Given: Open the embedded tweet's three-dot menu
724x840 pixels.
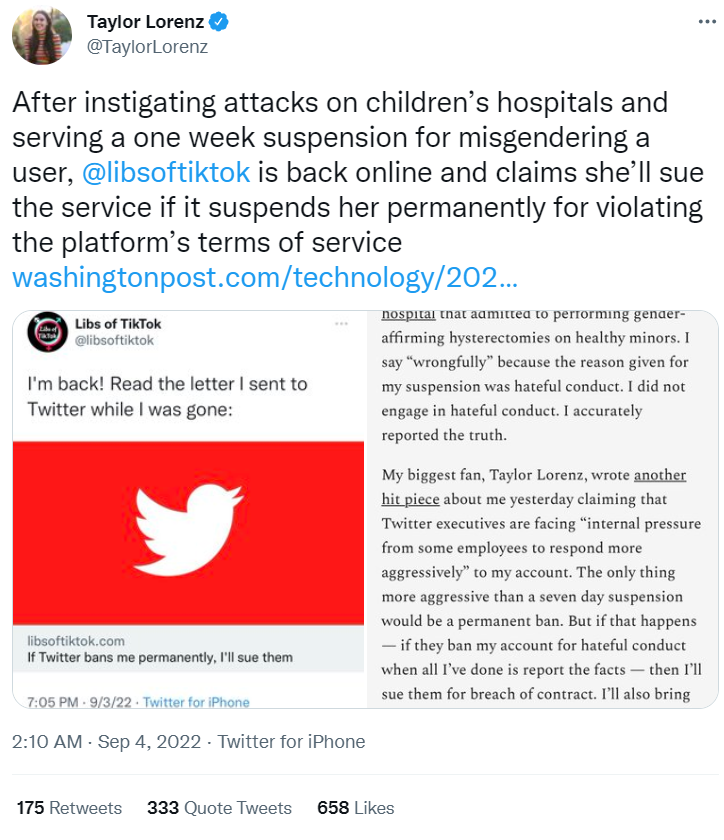Looking at the screenshot, I should pos(341,324).
